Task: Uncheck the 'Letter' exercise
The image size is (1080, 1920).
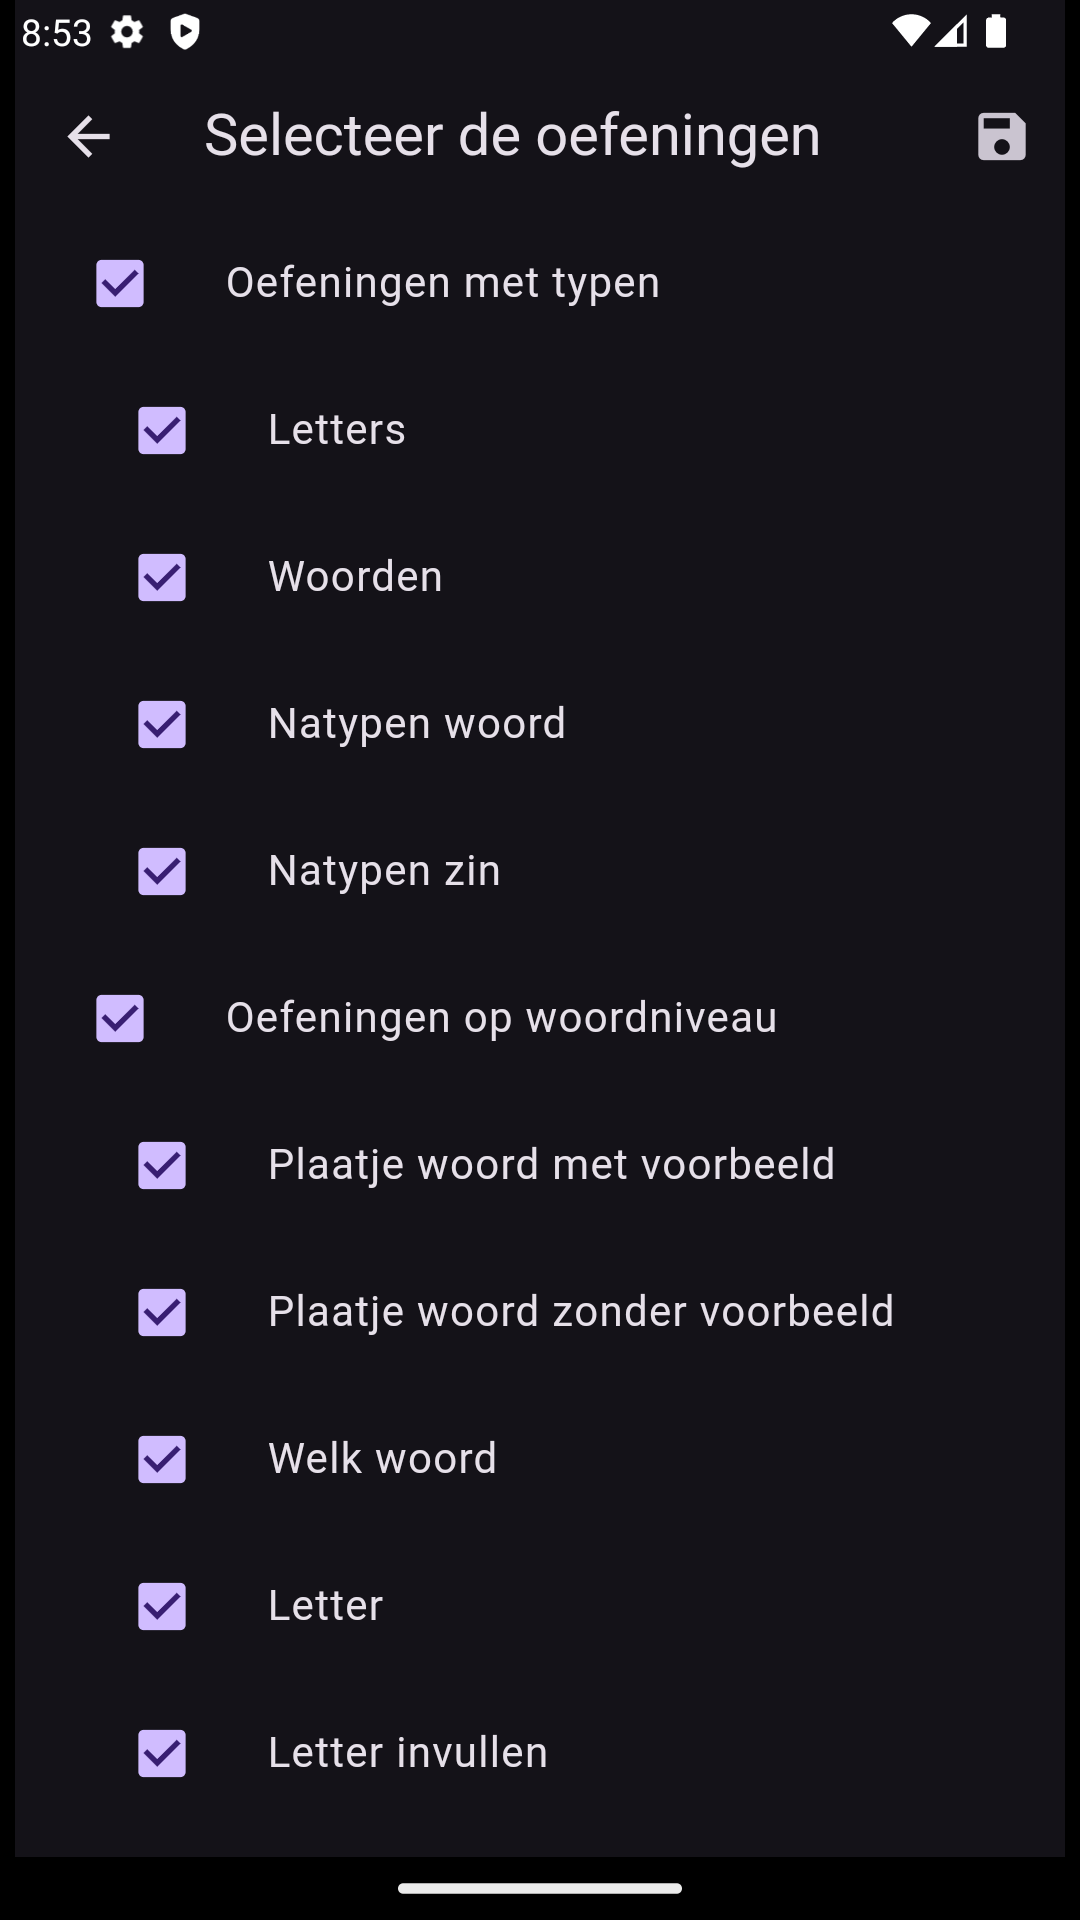Action: pyautogui.click(x=162, y=1607)
